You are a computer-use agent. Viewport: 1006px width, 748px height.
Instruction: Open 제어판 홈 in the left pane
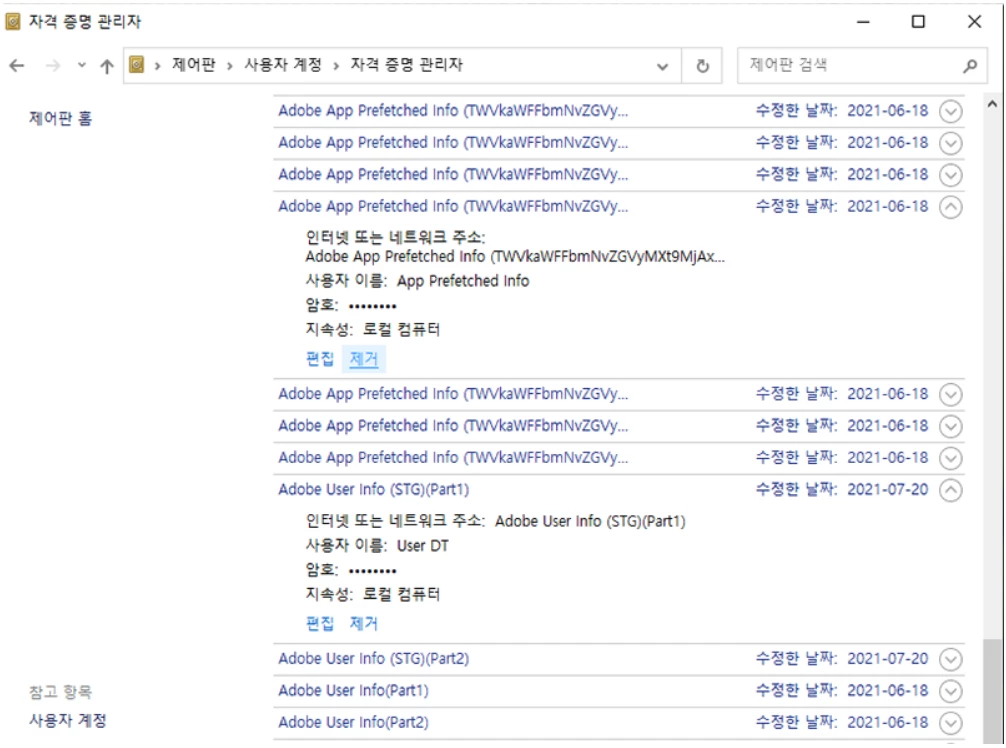(x=60, y=119)
